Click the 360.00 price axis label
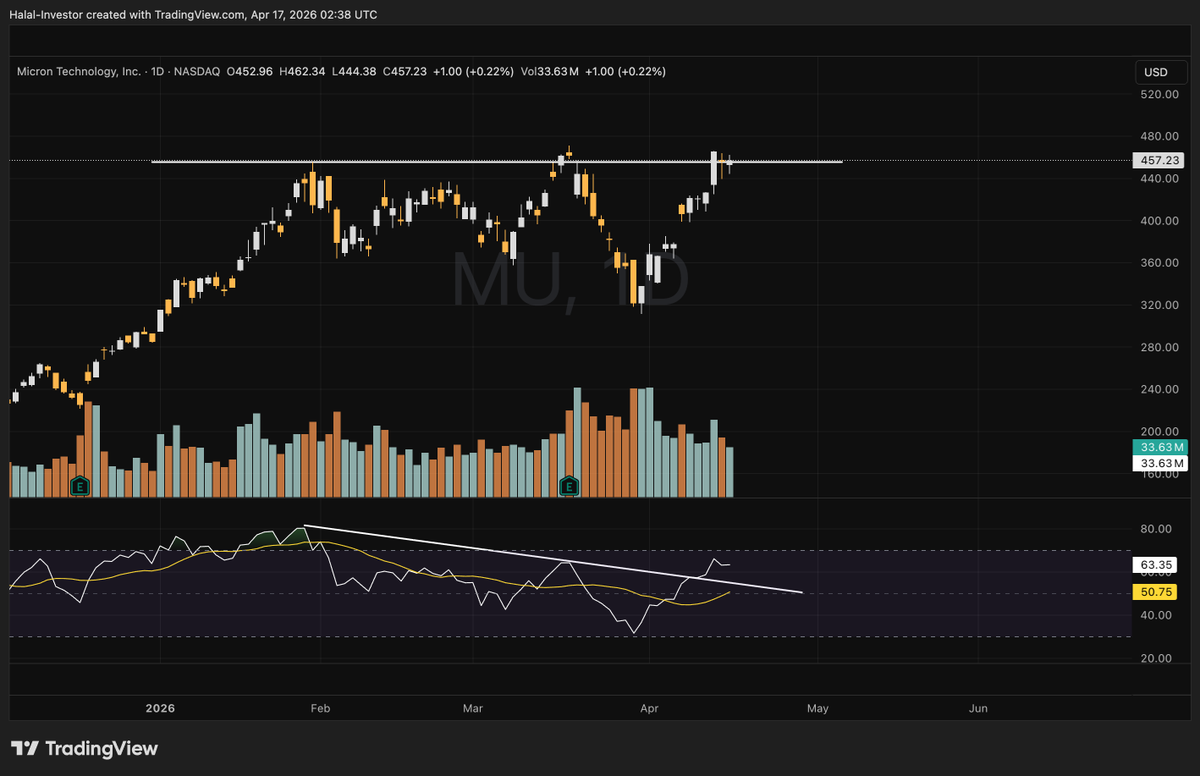Viewport: 1200px width, 776px height. [x=1158, y=263]
